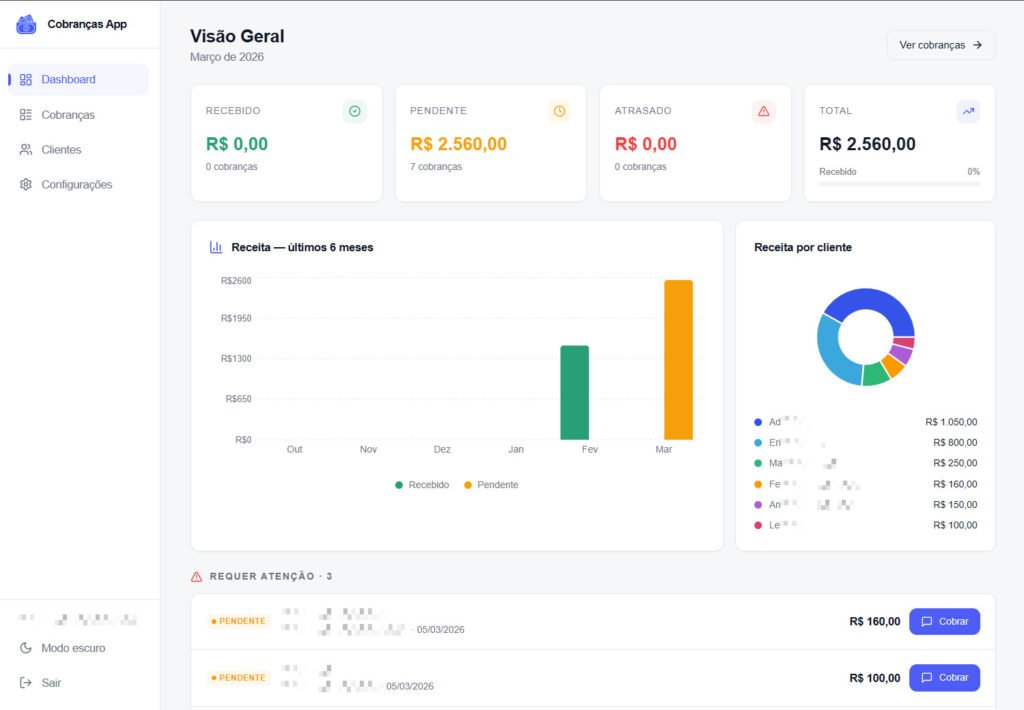Sign out using the Sair link
The image size is (1024, 710).
pyautogui.click(x=50, y=683)
